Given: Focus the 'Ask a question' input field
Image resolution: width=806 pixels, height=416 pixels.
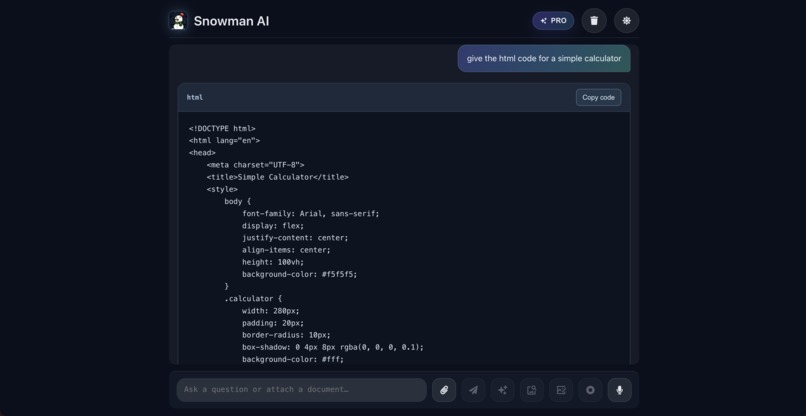Looking at the screenshot, I should [302, 390].
